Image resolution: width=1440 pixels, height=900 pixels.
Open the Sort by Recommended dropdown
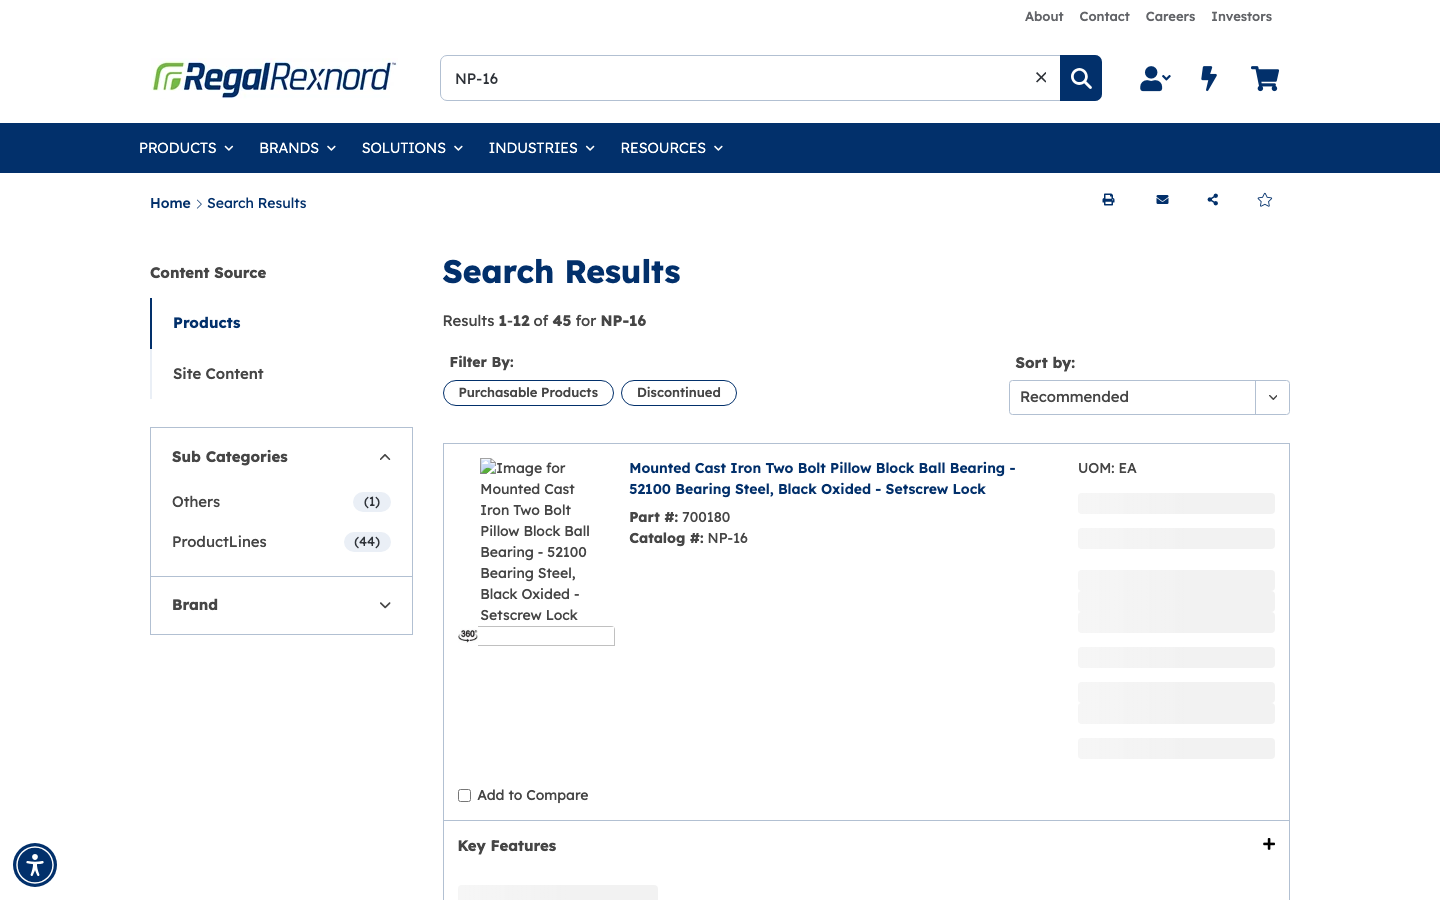pyautogui.click(x=1149, y=397)
